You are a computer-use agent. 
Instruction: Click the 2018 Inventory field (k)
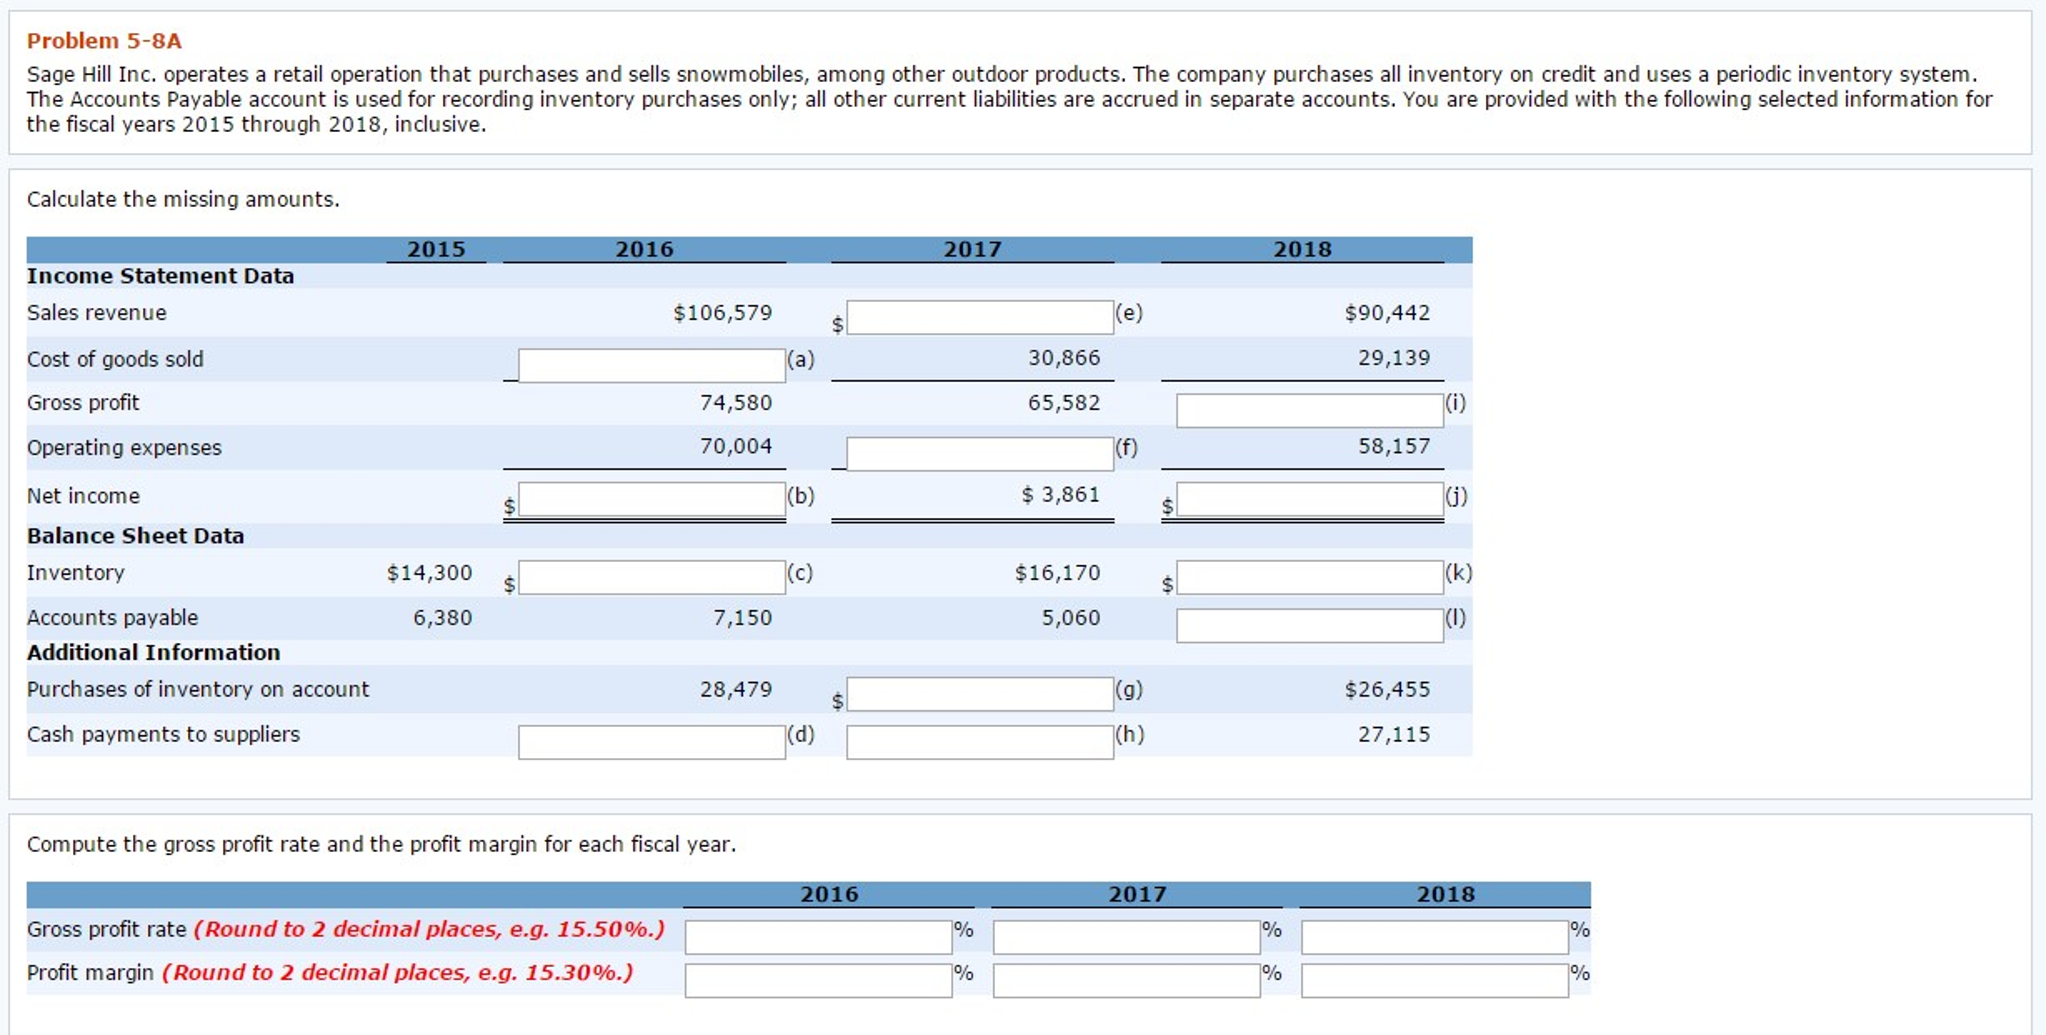point(1310,577)
